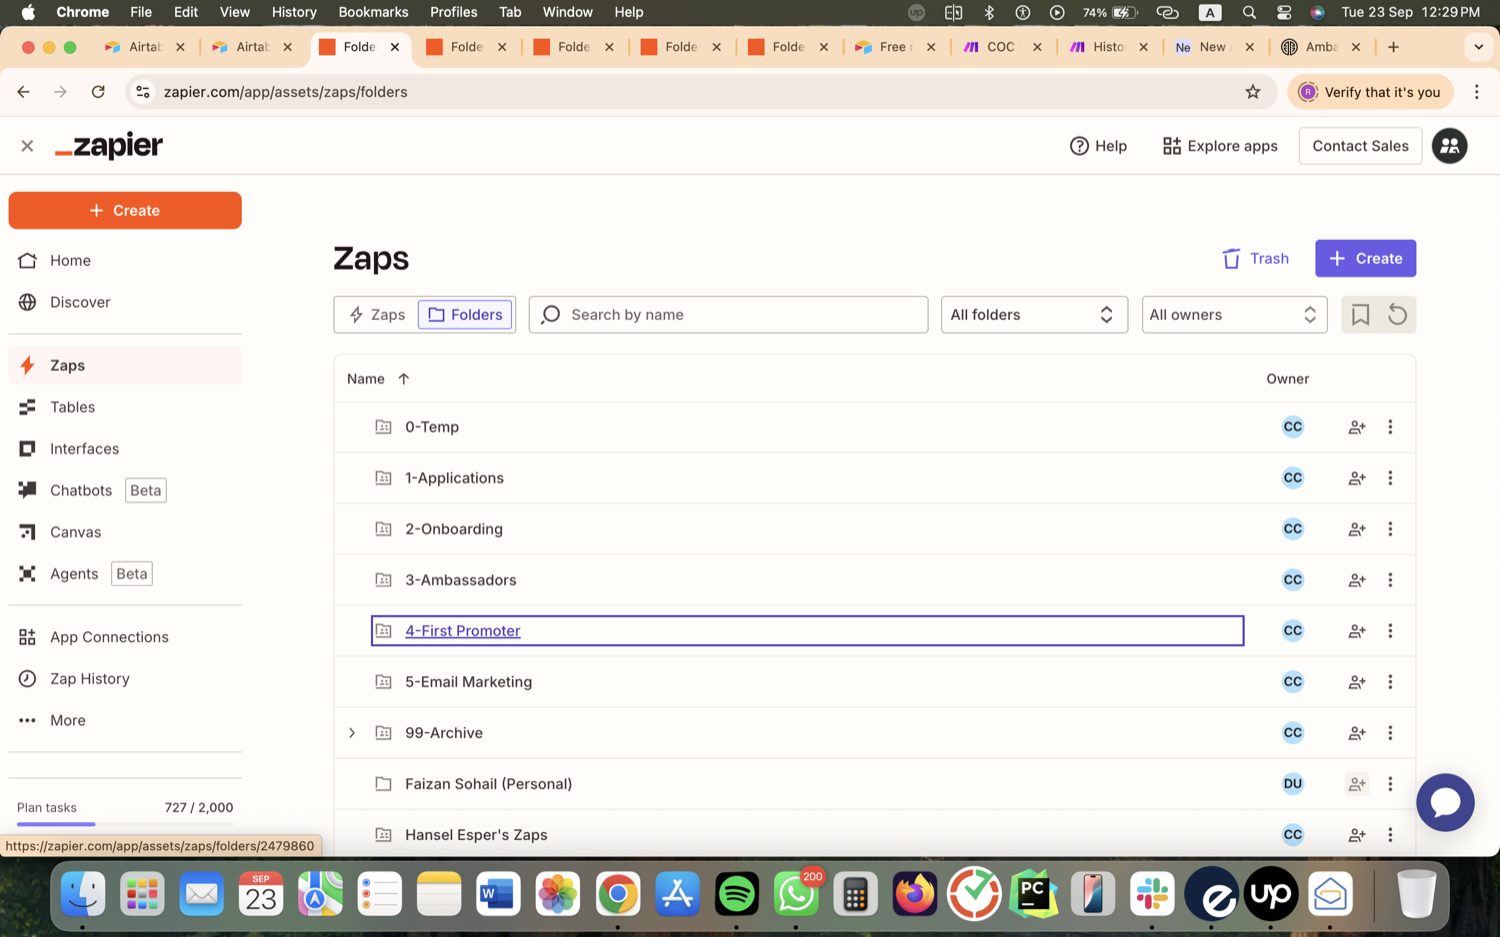Click the Search by name field
This screenshot has height=937, width=1500.
(x=728, y=315)
